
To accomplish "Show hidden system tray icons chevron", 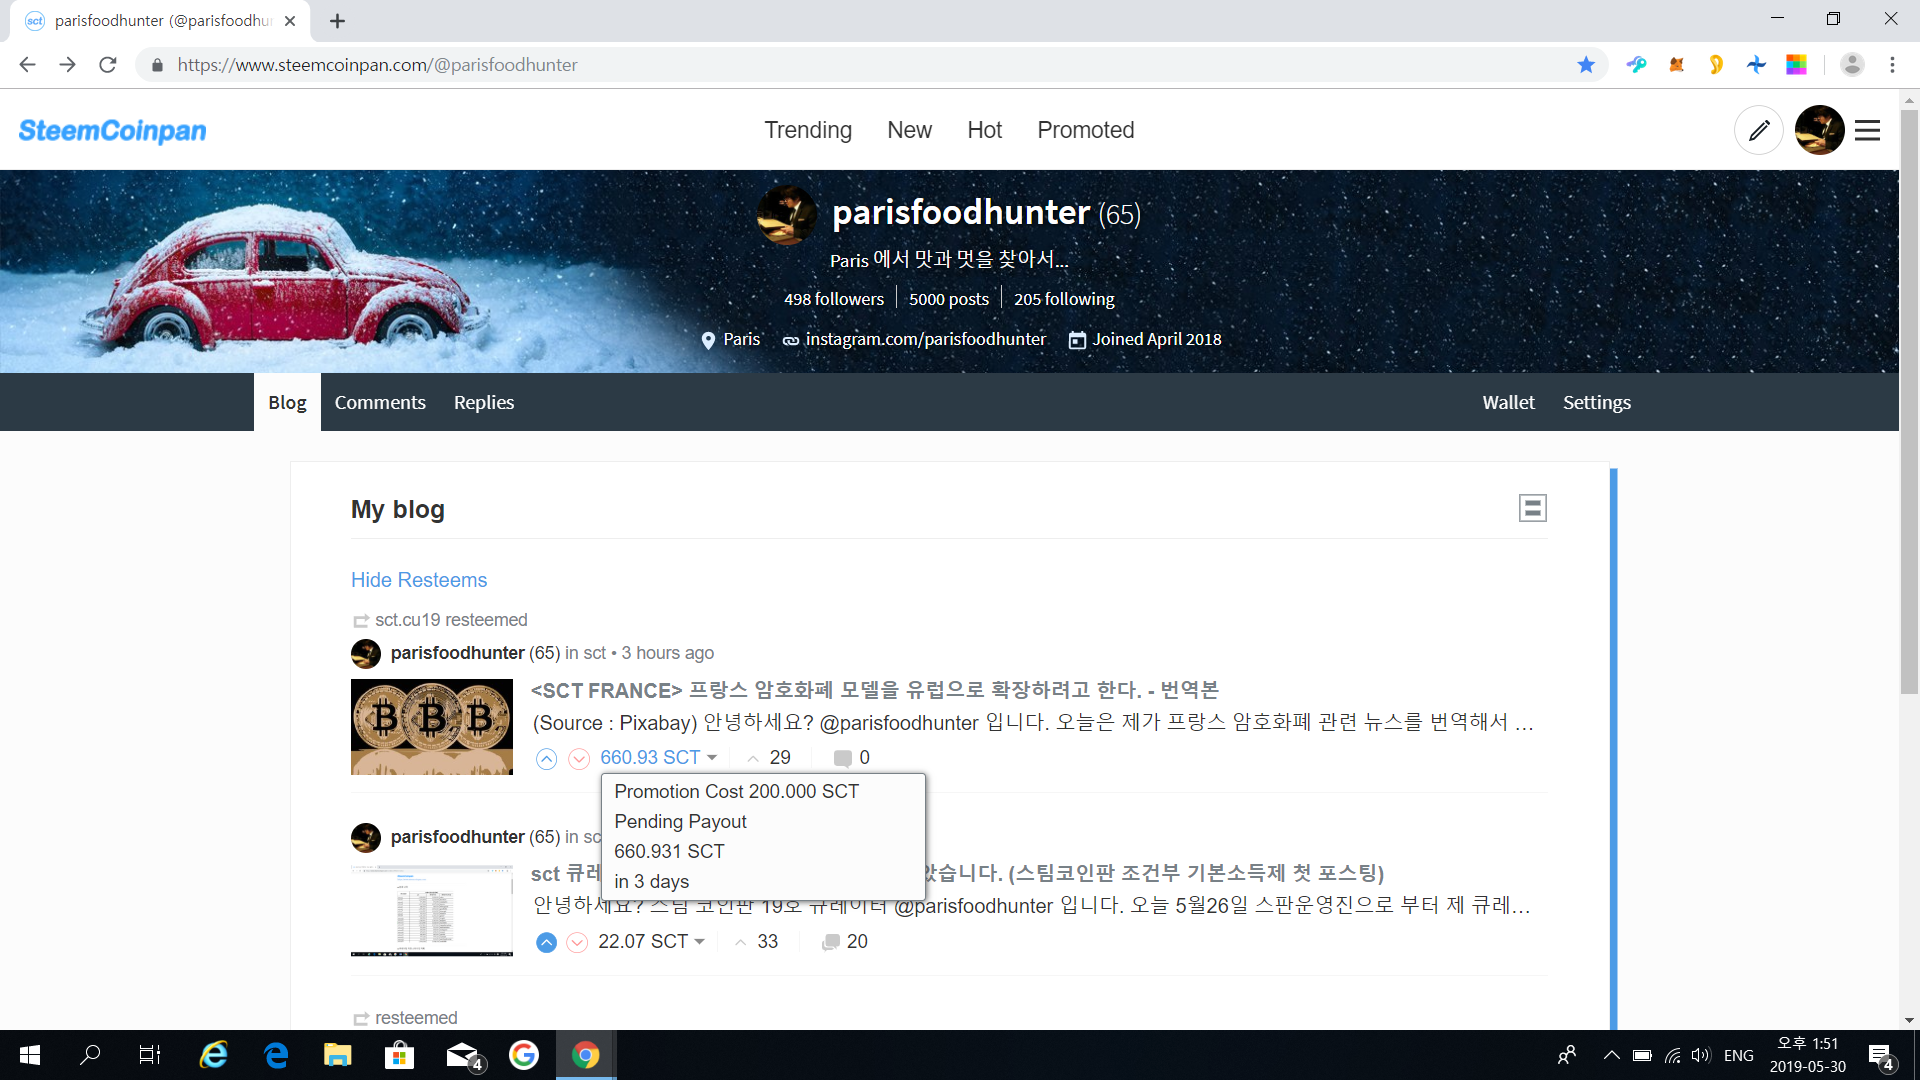I will tap(1611, 1055).
